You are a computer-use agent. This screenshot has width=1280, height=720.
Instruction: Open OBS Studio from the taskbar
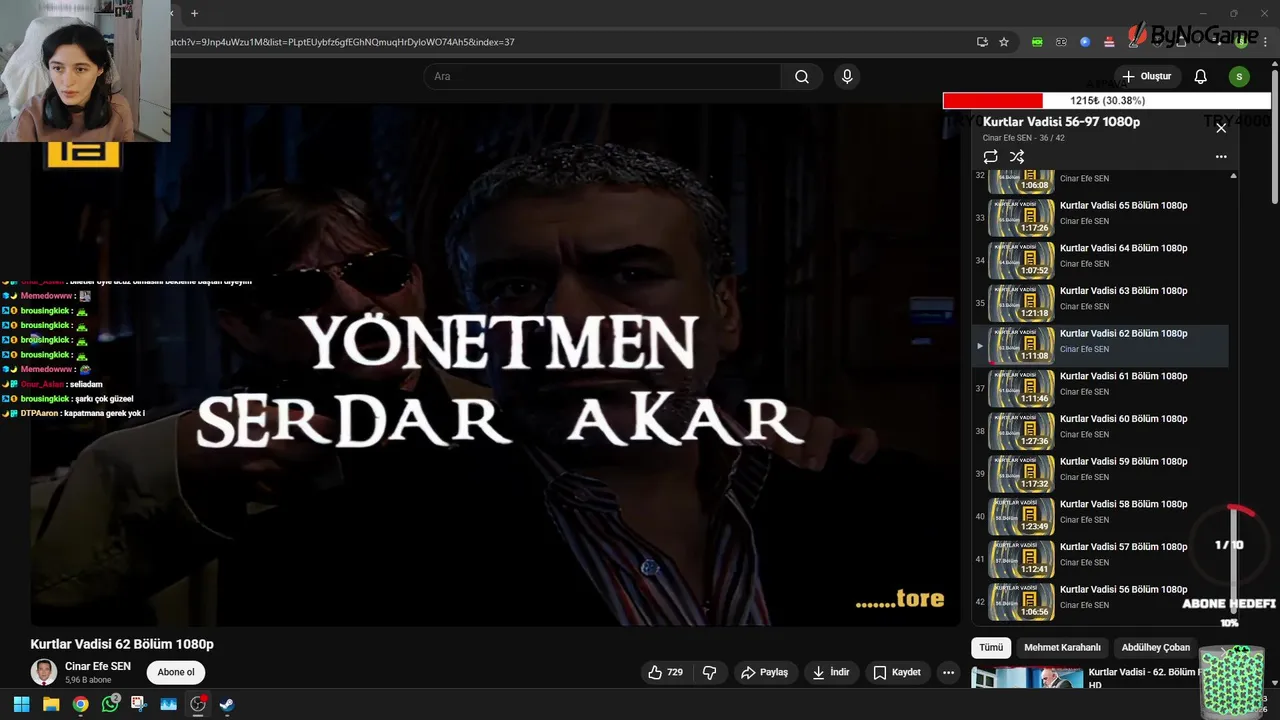click(198, 704)
